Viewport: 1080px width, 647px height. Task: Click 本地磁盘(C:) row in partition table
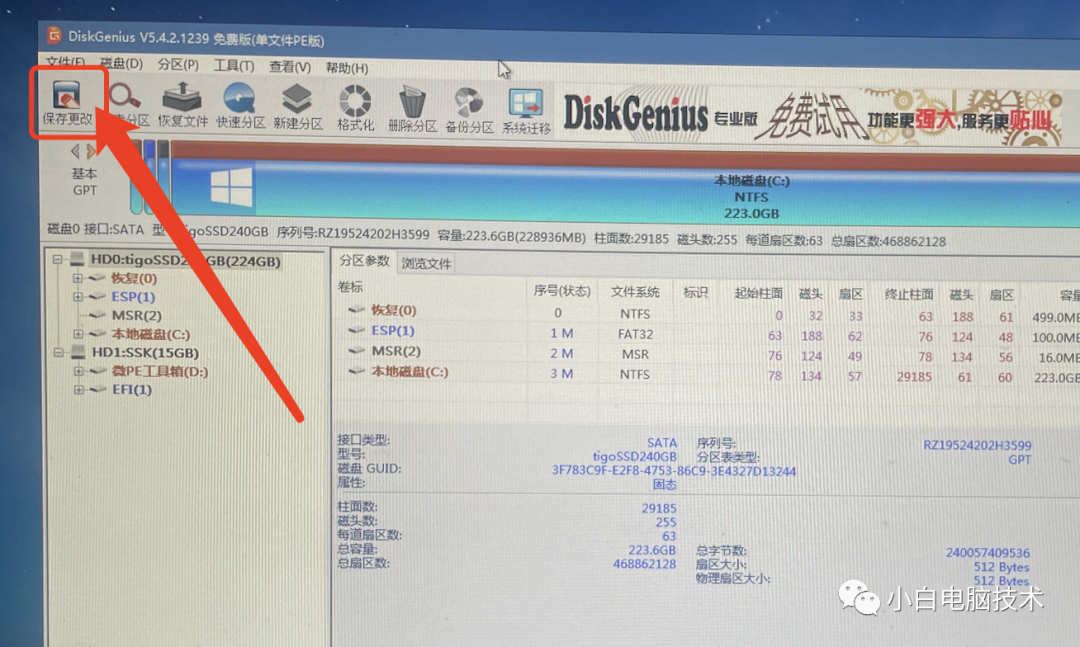[705, 374]
